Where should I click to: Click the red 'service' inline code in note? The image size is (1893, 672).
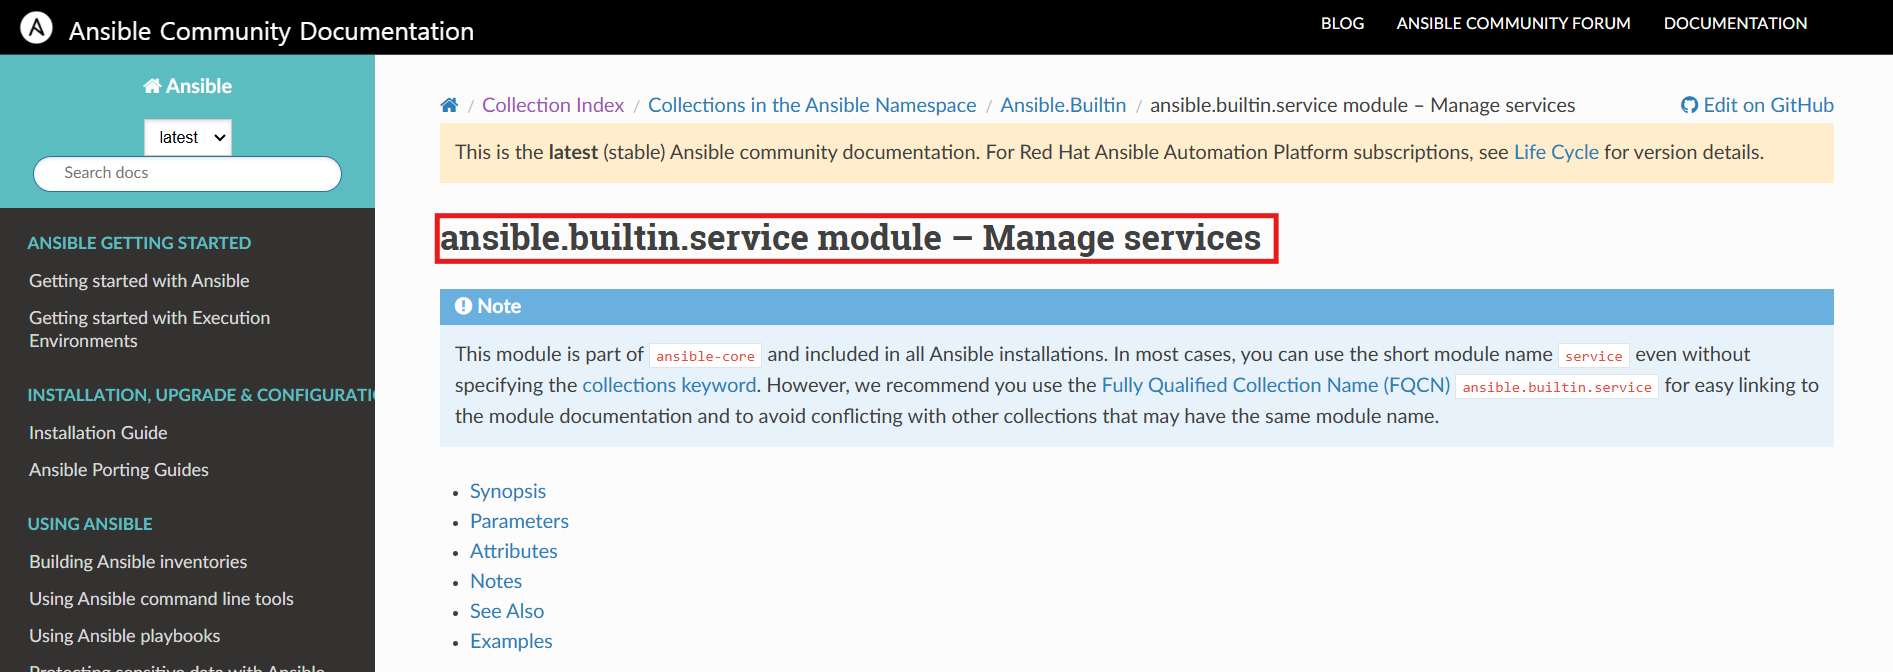coord(1594,356)
